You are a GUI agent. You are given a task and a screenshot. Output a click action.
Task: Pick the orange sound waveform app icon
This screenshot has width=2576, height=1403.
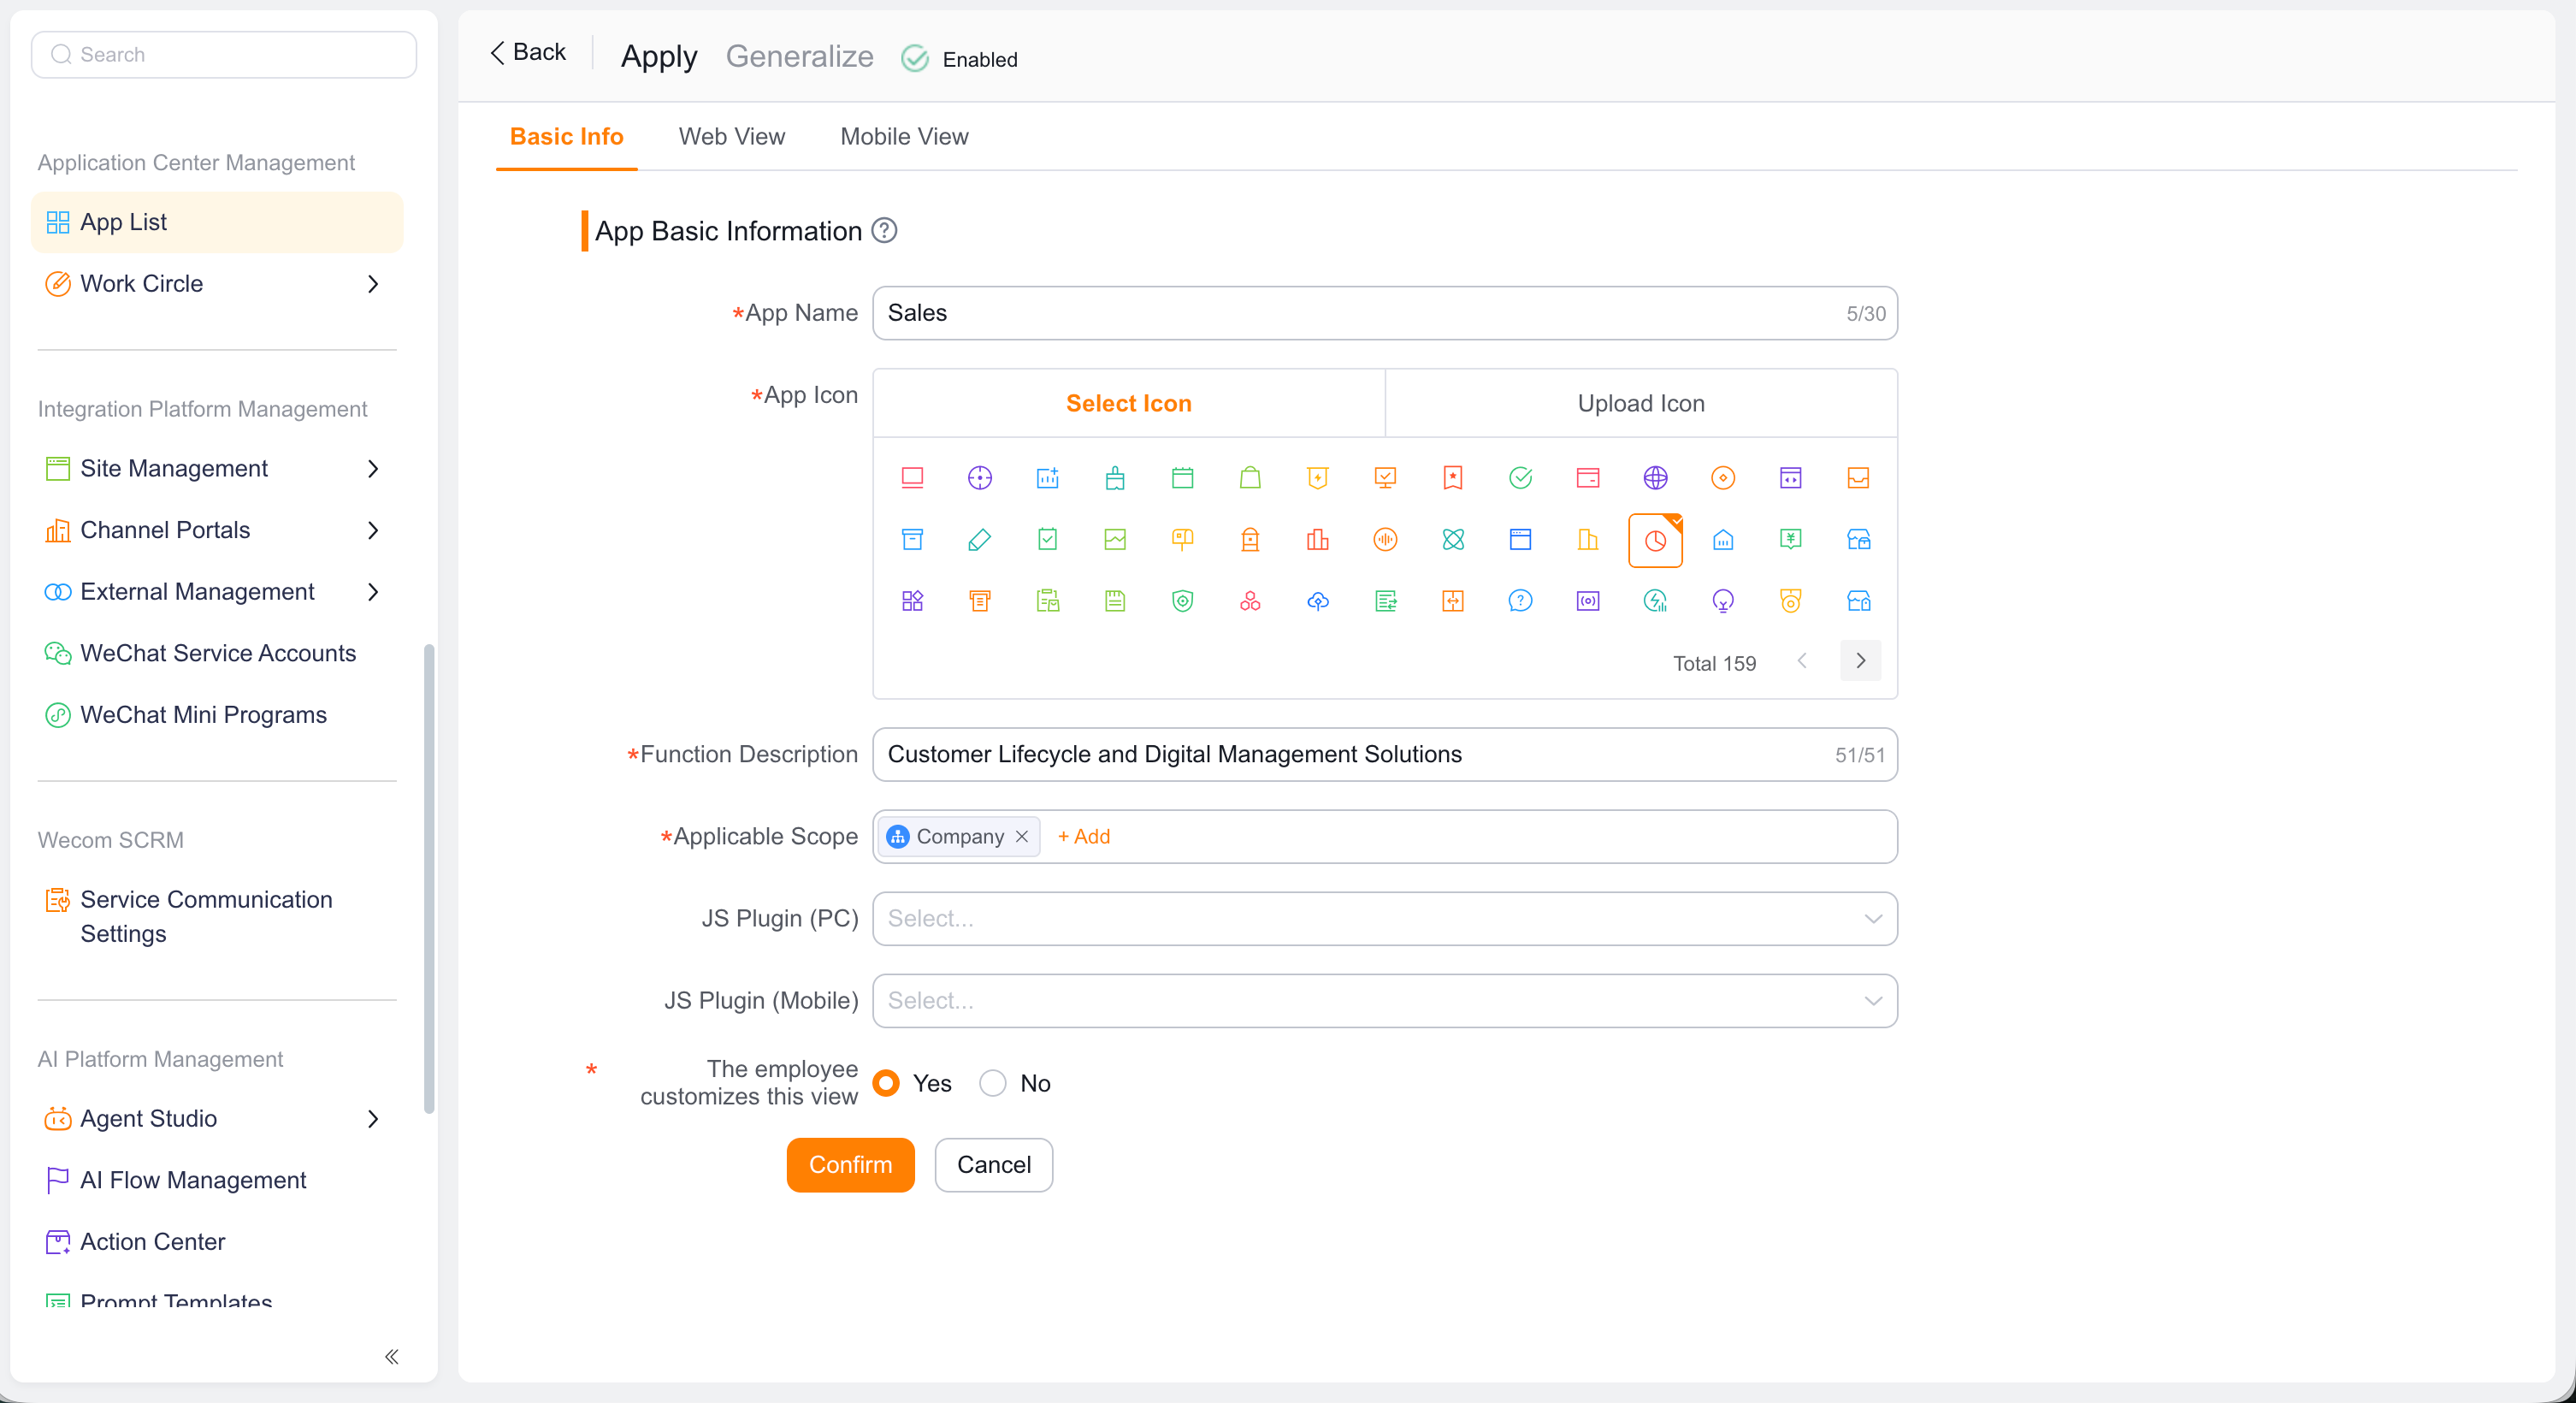[1385, 540]
